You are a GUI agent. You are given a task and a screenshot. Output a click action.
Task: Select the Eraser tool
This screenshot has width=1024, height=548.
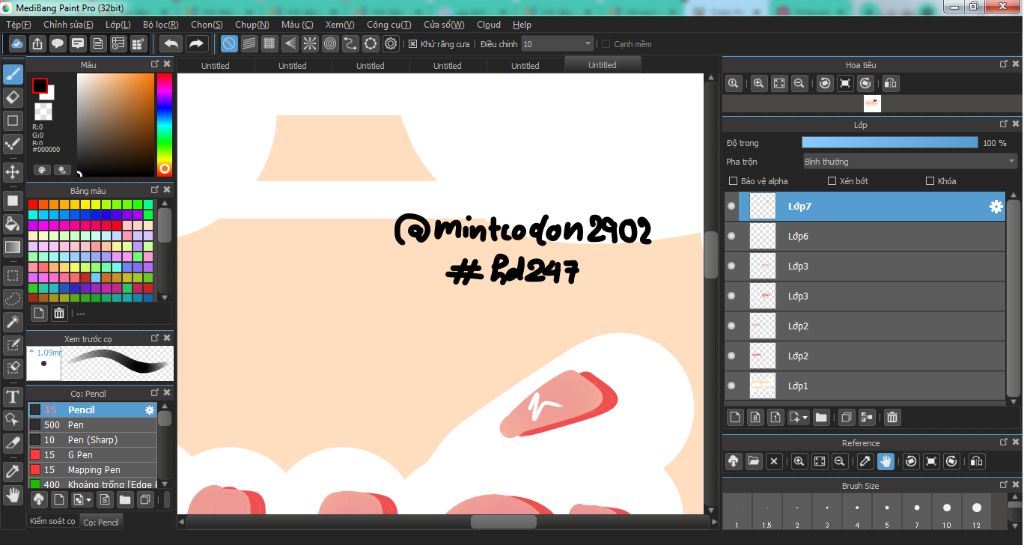[12, 97]
